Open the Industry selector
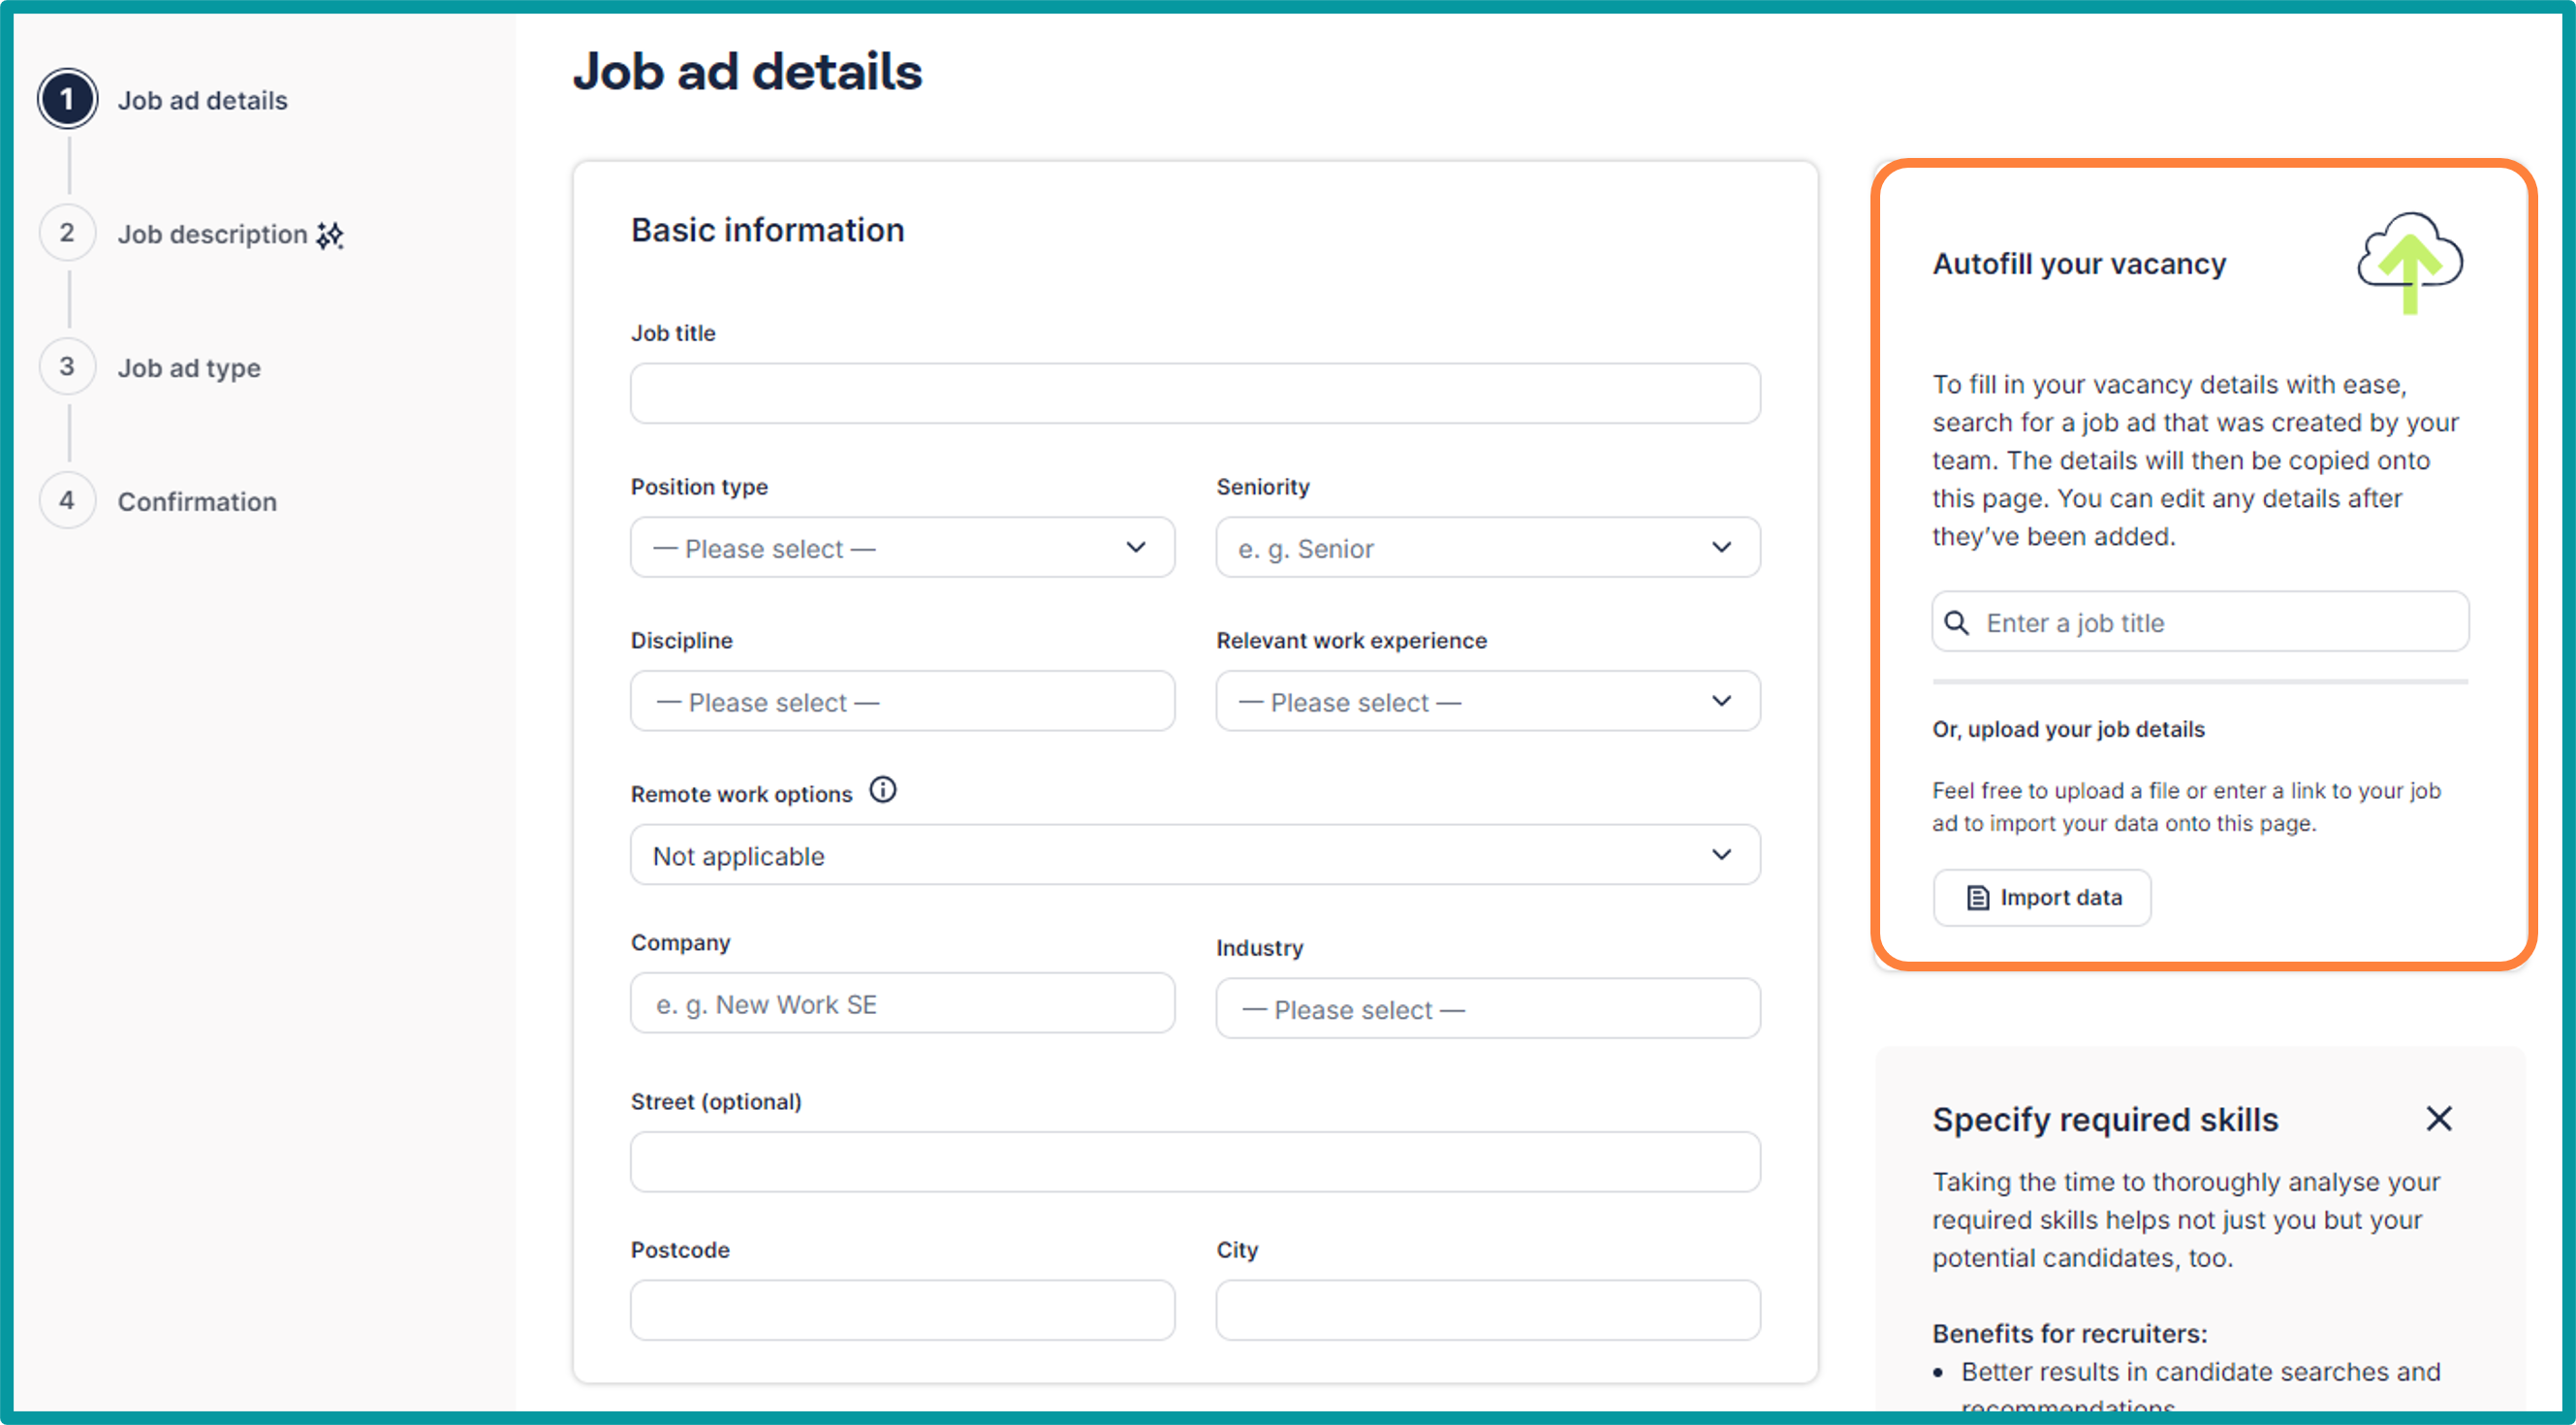2576x1425 pixels. [1487, 1009]
